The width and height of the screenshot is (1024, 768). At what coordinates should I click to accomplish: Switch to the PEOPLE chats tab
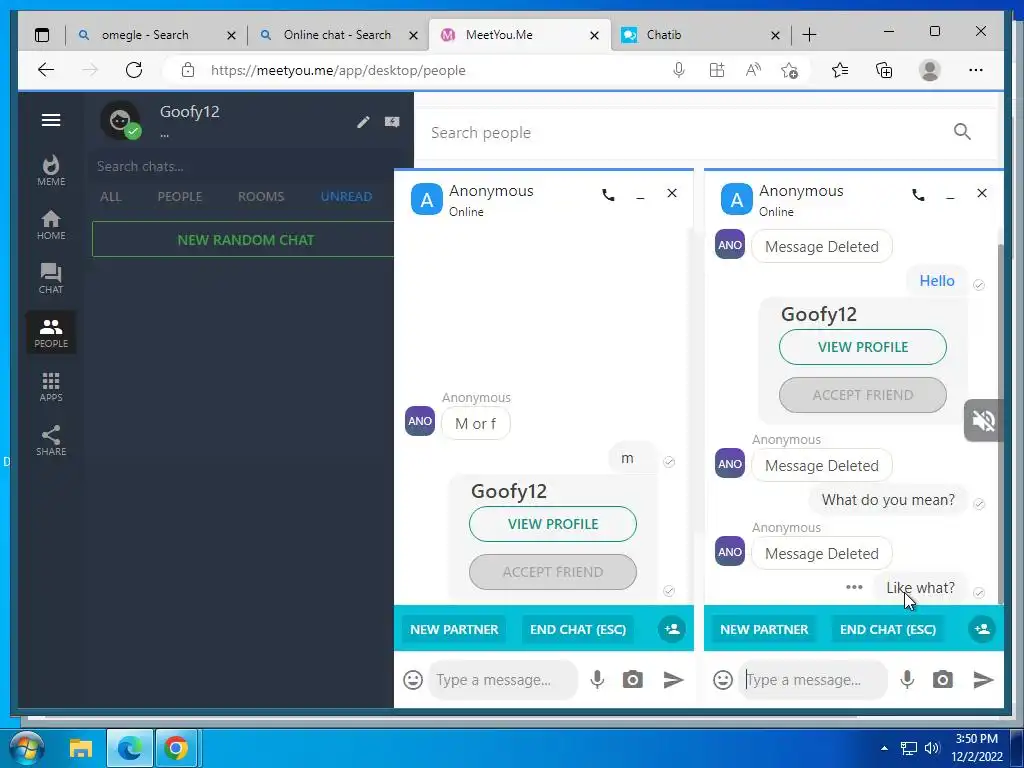coord(180,197)
